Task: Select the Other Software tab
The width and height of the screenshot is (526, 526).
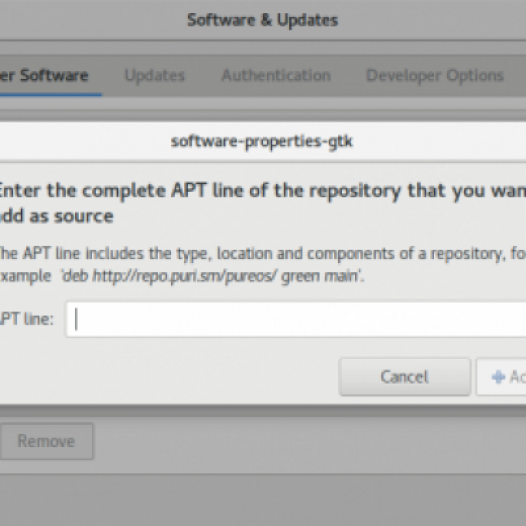Action: (44, 75)
